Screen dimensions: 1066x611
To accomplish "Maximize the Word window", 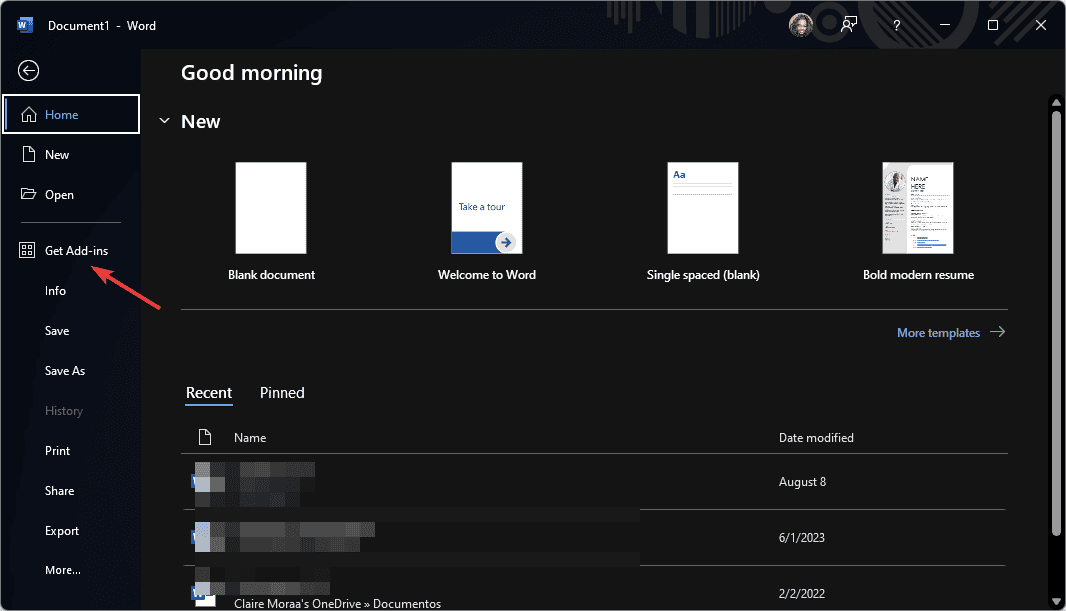I will coord(993,25).
